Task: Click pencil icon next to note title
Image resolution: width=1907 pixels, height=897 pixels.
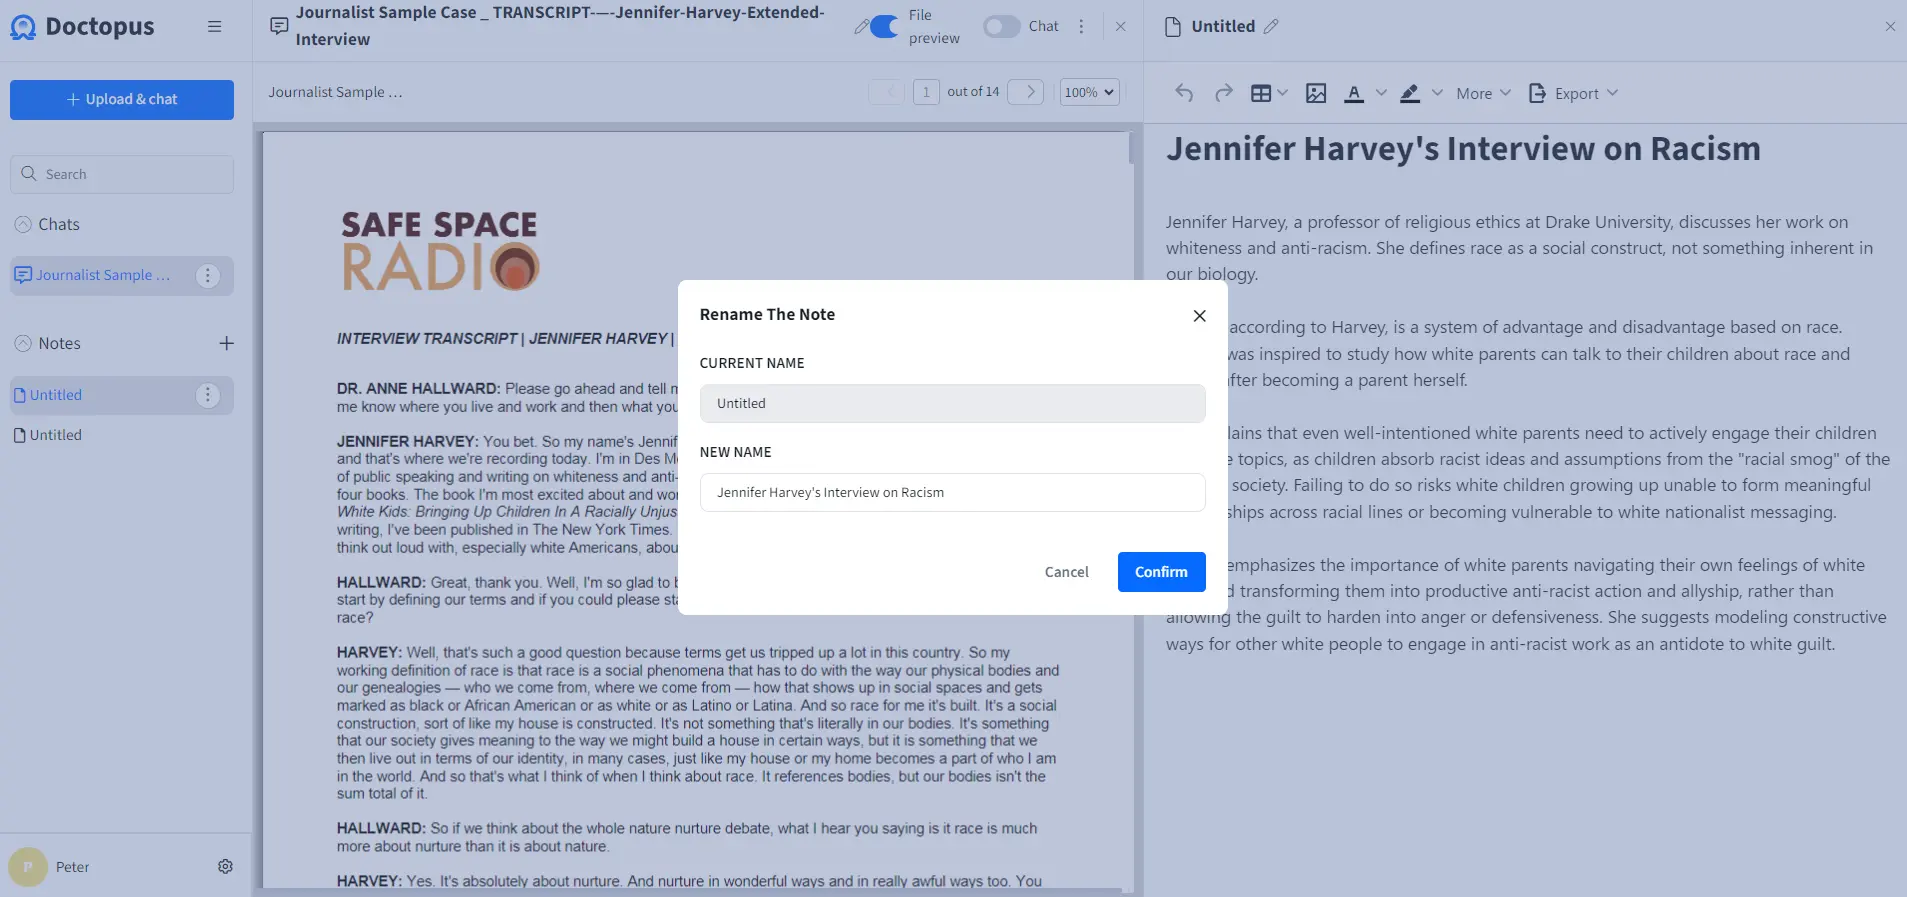Action: click(1271, 27)
